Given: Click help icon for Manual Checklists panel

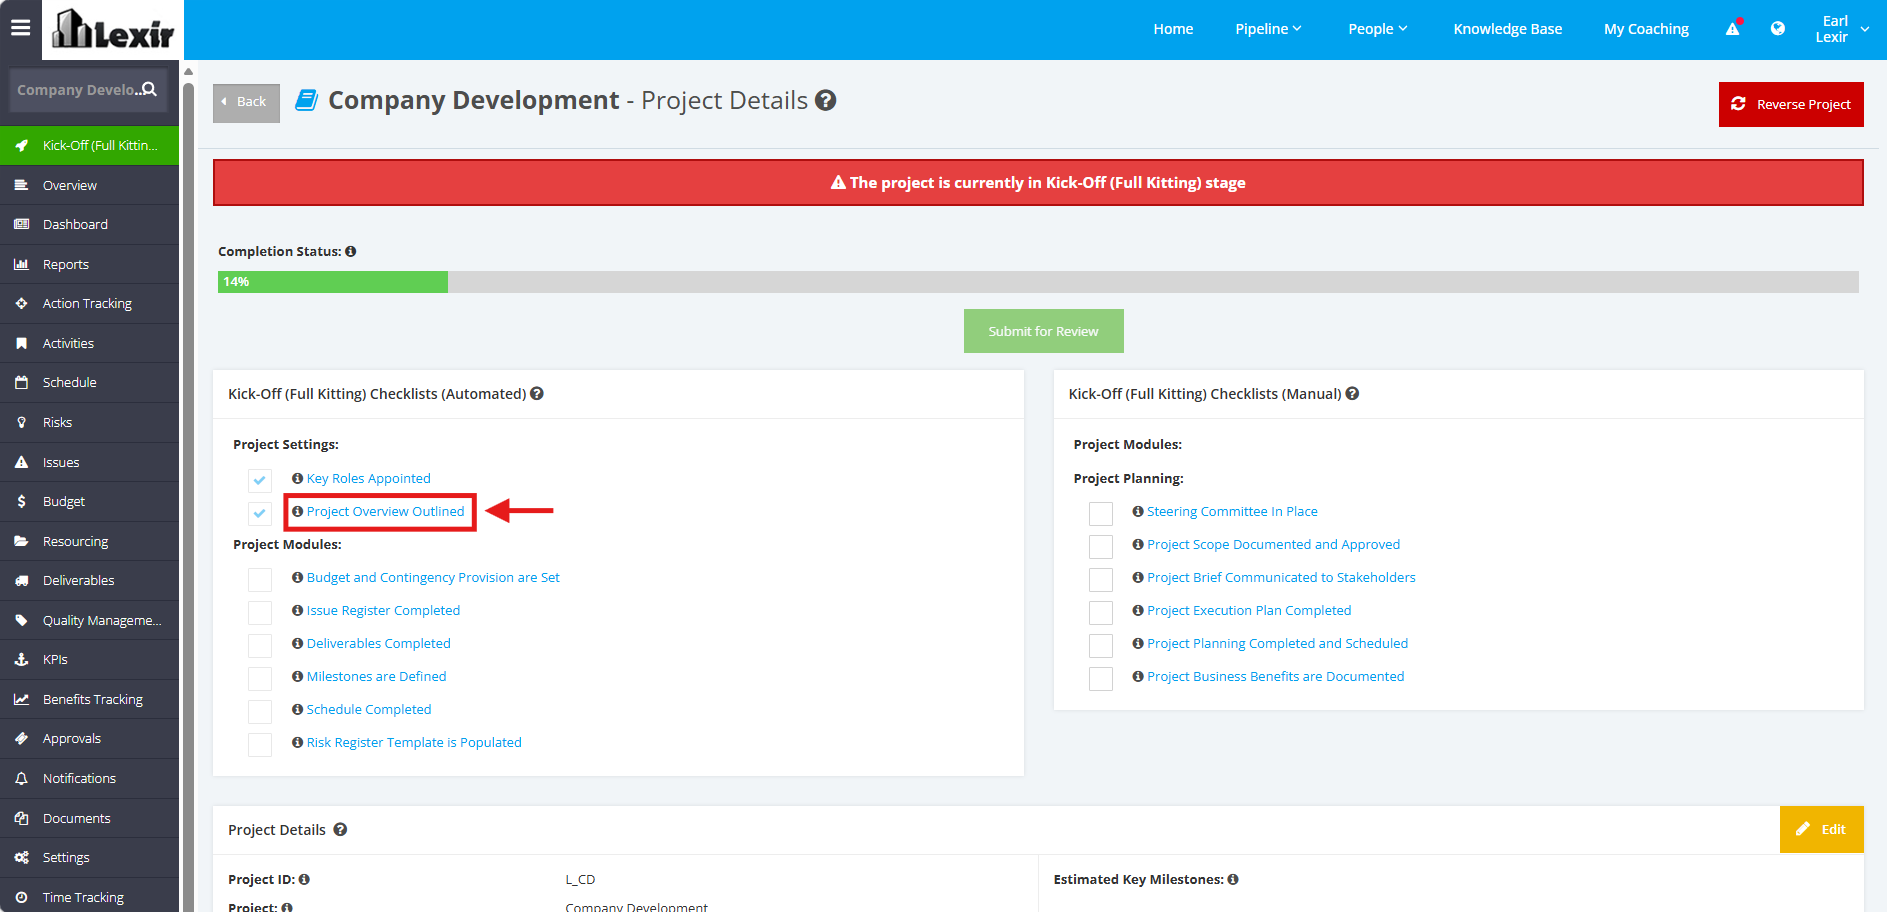Looking at the screenshot, I should click(1352, 394).
